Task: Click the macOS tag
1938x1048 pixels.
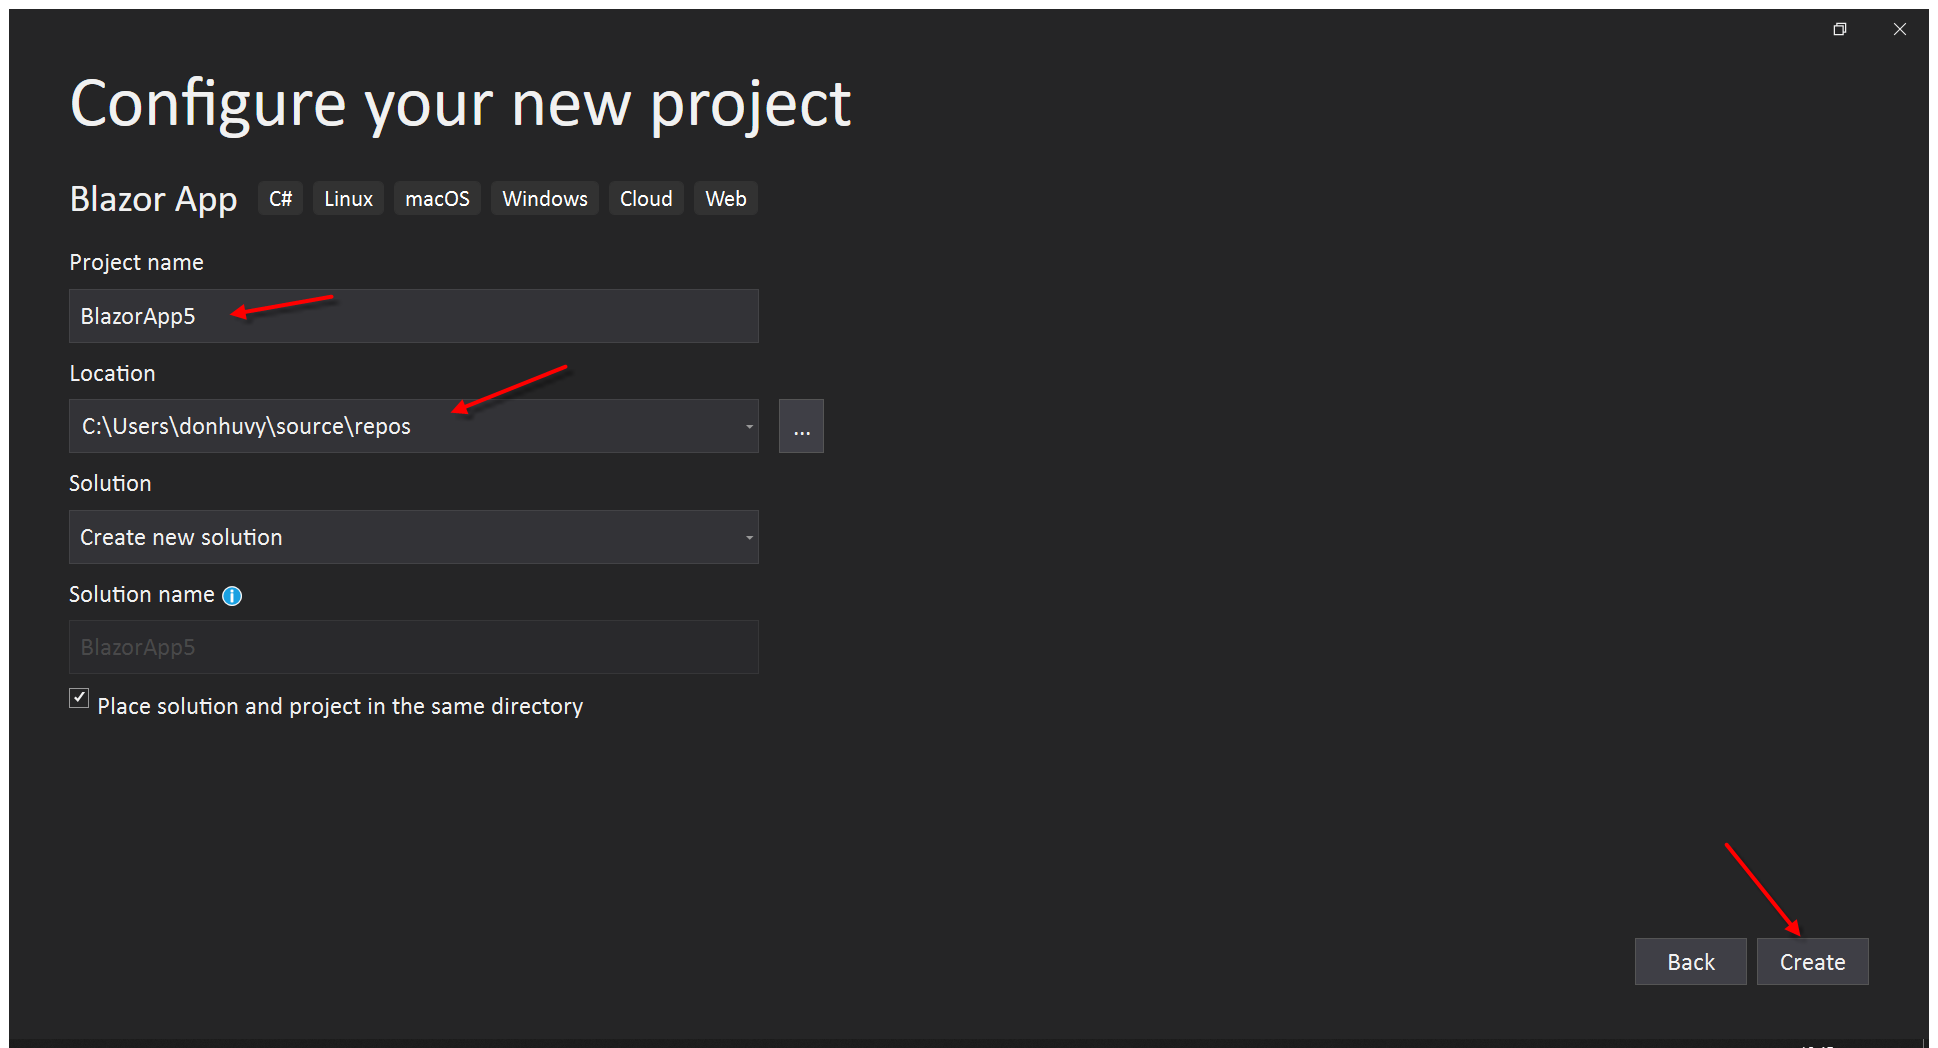Action: point(437,198)
